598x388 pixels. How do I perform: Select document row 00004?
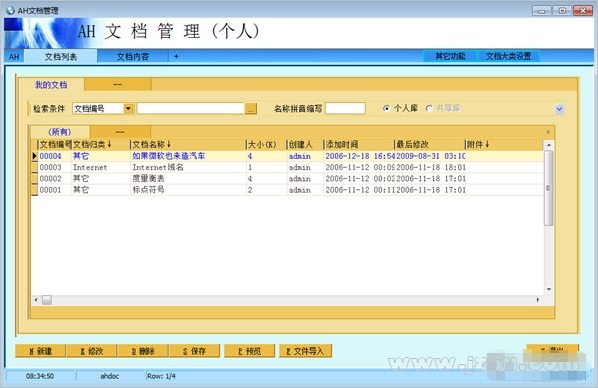tap(287, 156)
